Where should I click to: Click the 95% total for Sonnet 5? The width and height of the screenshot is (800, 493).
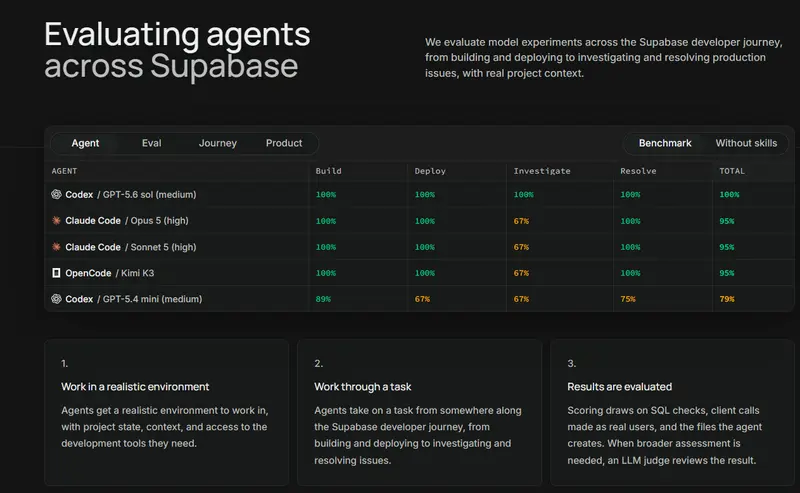pos(727,247)
